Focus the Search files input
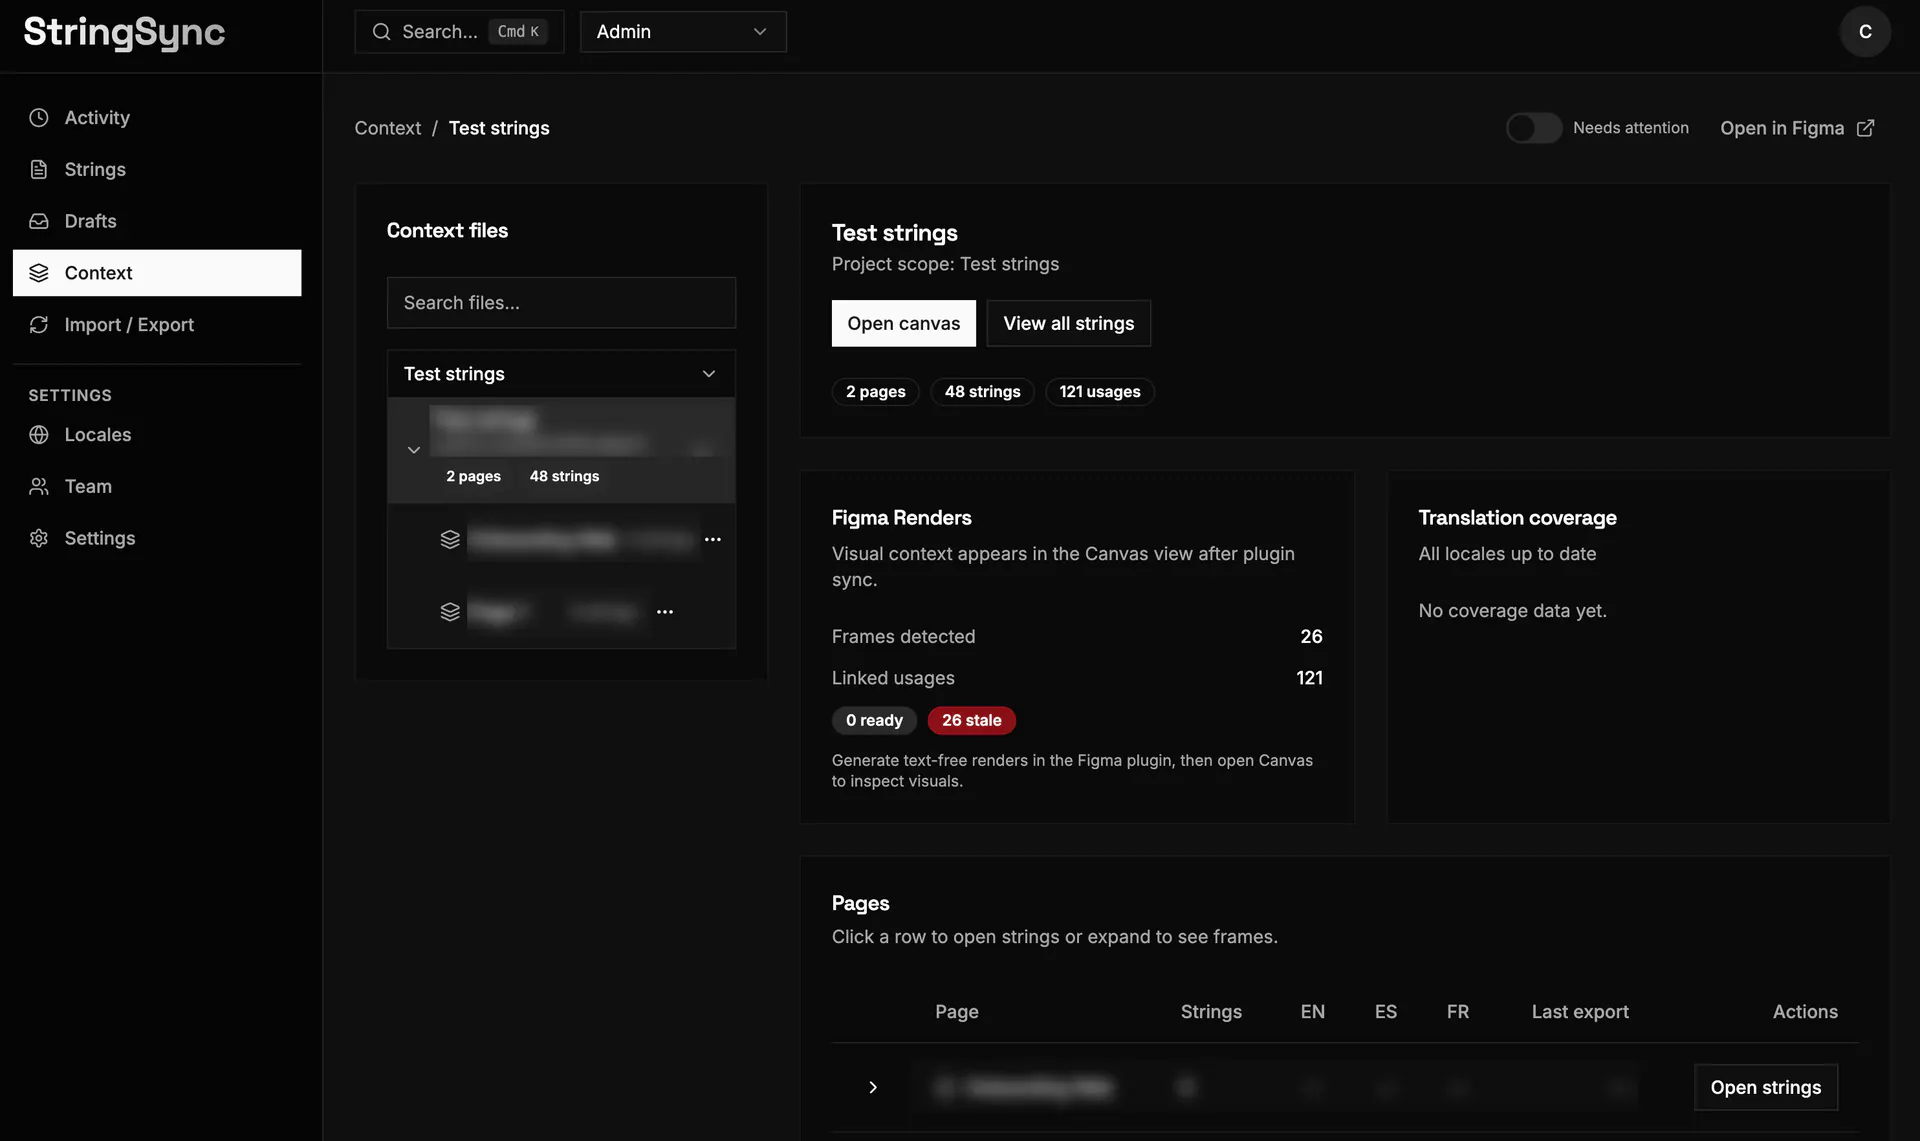Viewport: 1920px width, 1141px height. click(x=561, y=303)
